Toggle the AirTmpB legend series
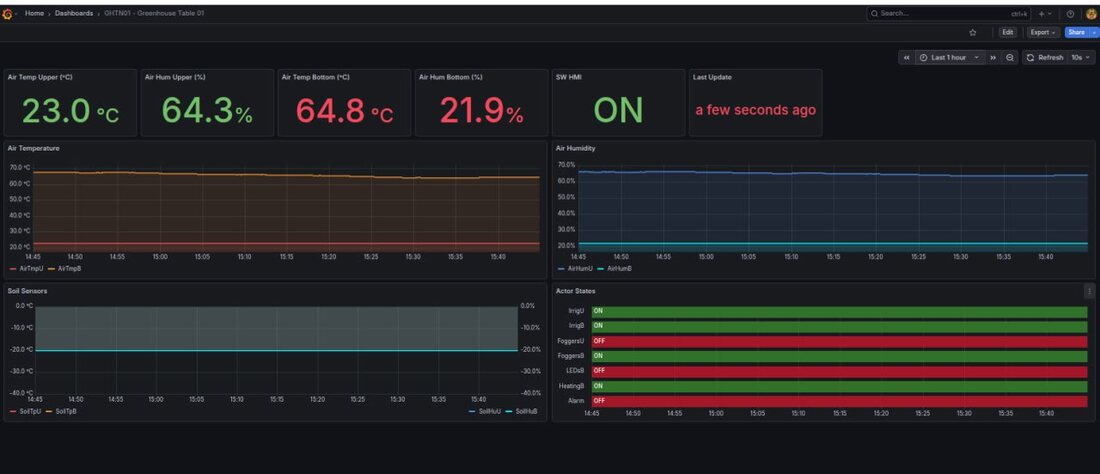Viewport: 1100px width, 474px height. click(x=65, y=269)
